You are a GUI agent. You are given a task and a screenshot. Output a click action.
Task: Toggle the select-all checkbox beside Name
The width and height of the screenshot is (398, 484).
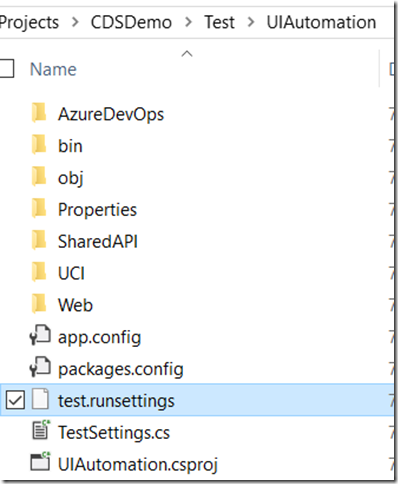pos(6,68)
